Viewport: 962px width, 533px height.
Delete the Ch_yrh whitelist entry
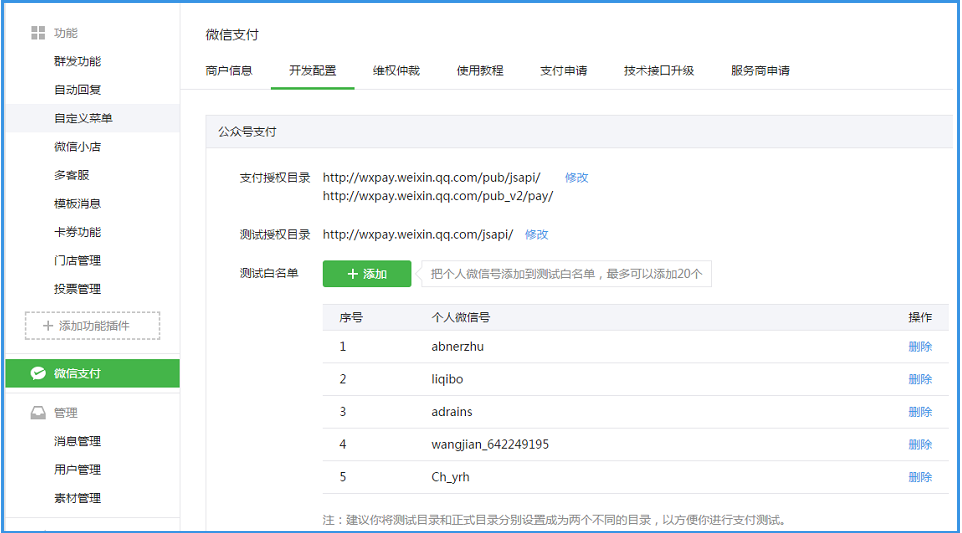[x=920, y=477]
